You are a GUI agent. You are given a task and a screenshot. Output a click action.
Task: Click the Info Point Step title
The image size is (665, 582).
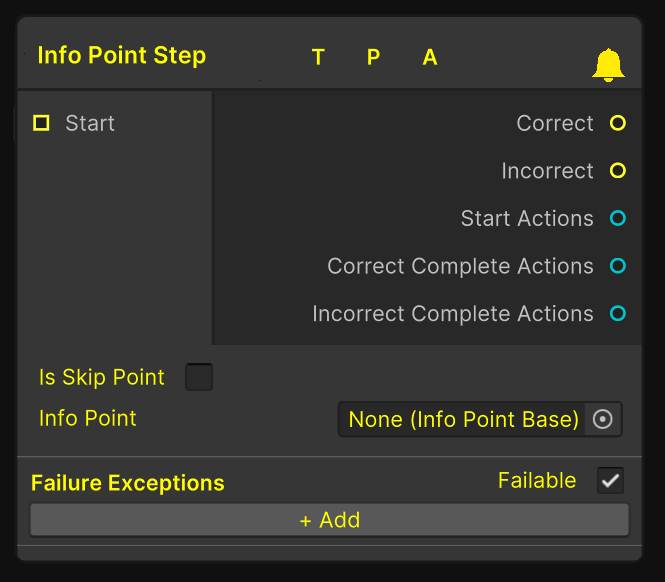(121, 55)
